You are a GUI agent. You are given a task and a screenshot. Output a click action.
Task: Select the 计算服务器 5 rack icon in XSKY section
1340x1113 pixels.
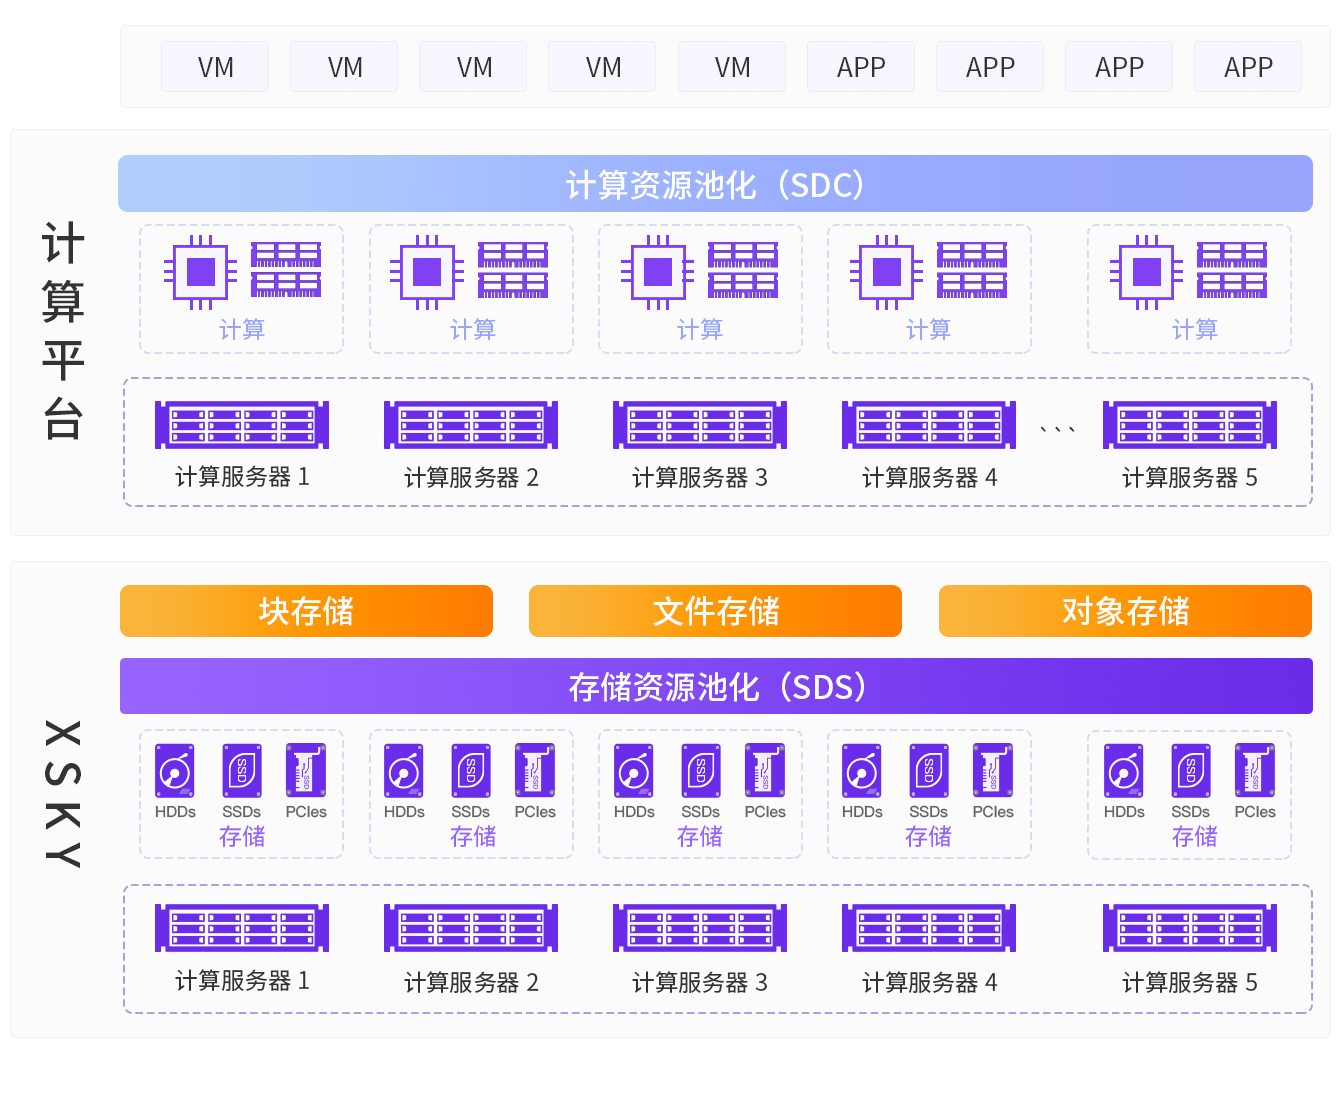1190,928
